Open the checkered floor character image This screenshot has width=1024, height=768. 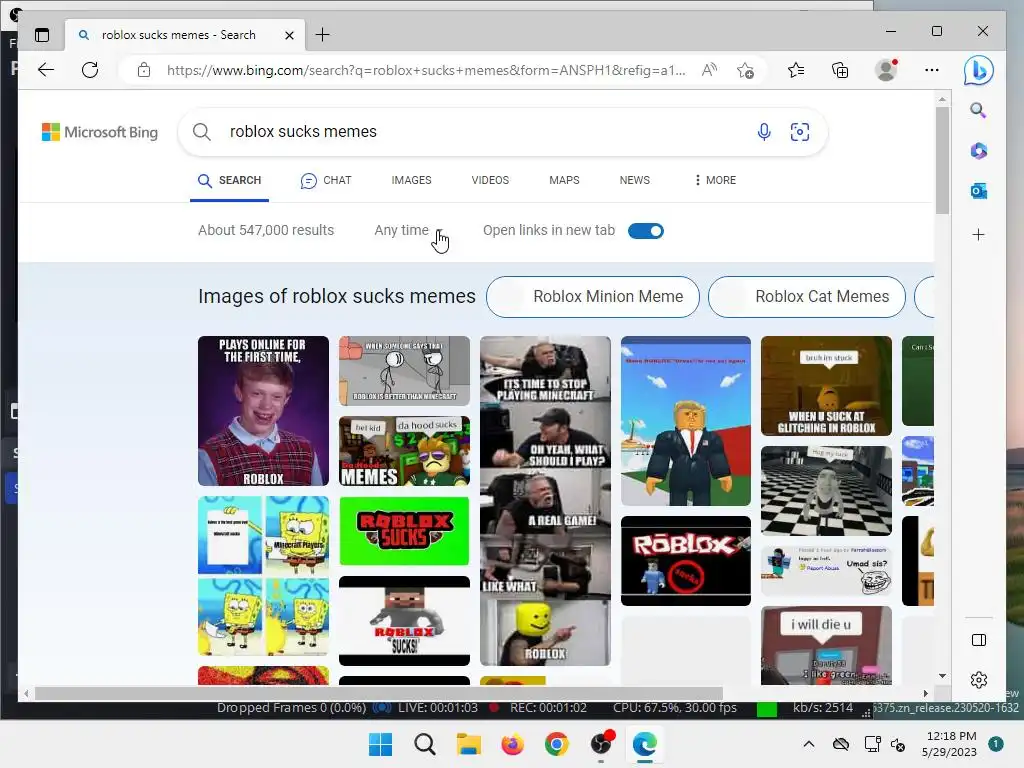tap(826, 490)
